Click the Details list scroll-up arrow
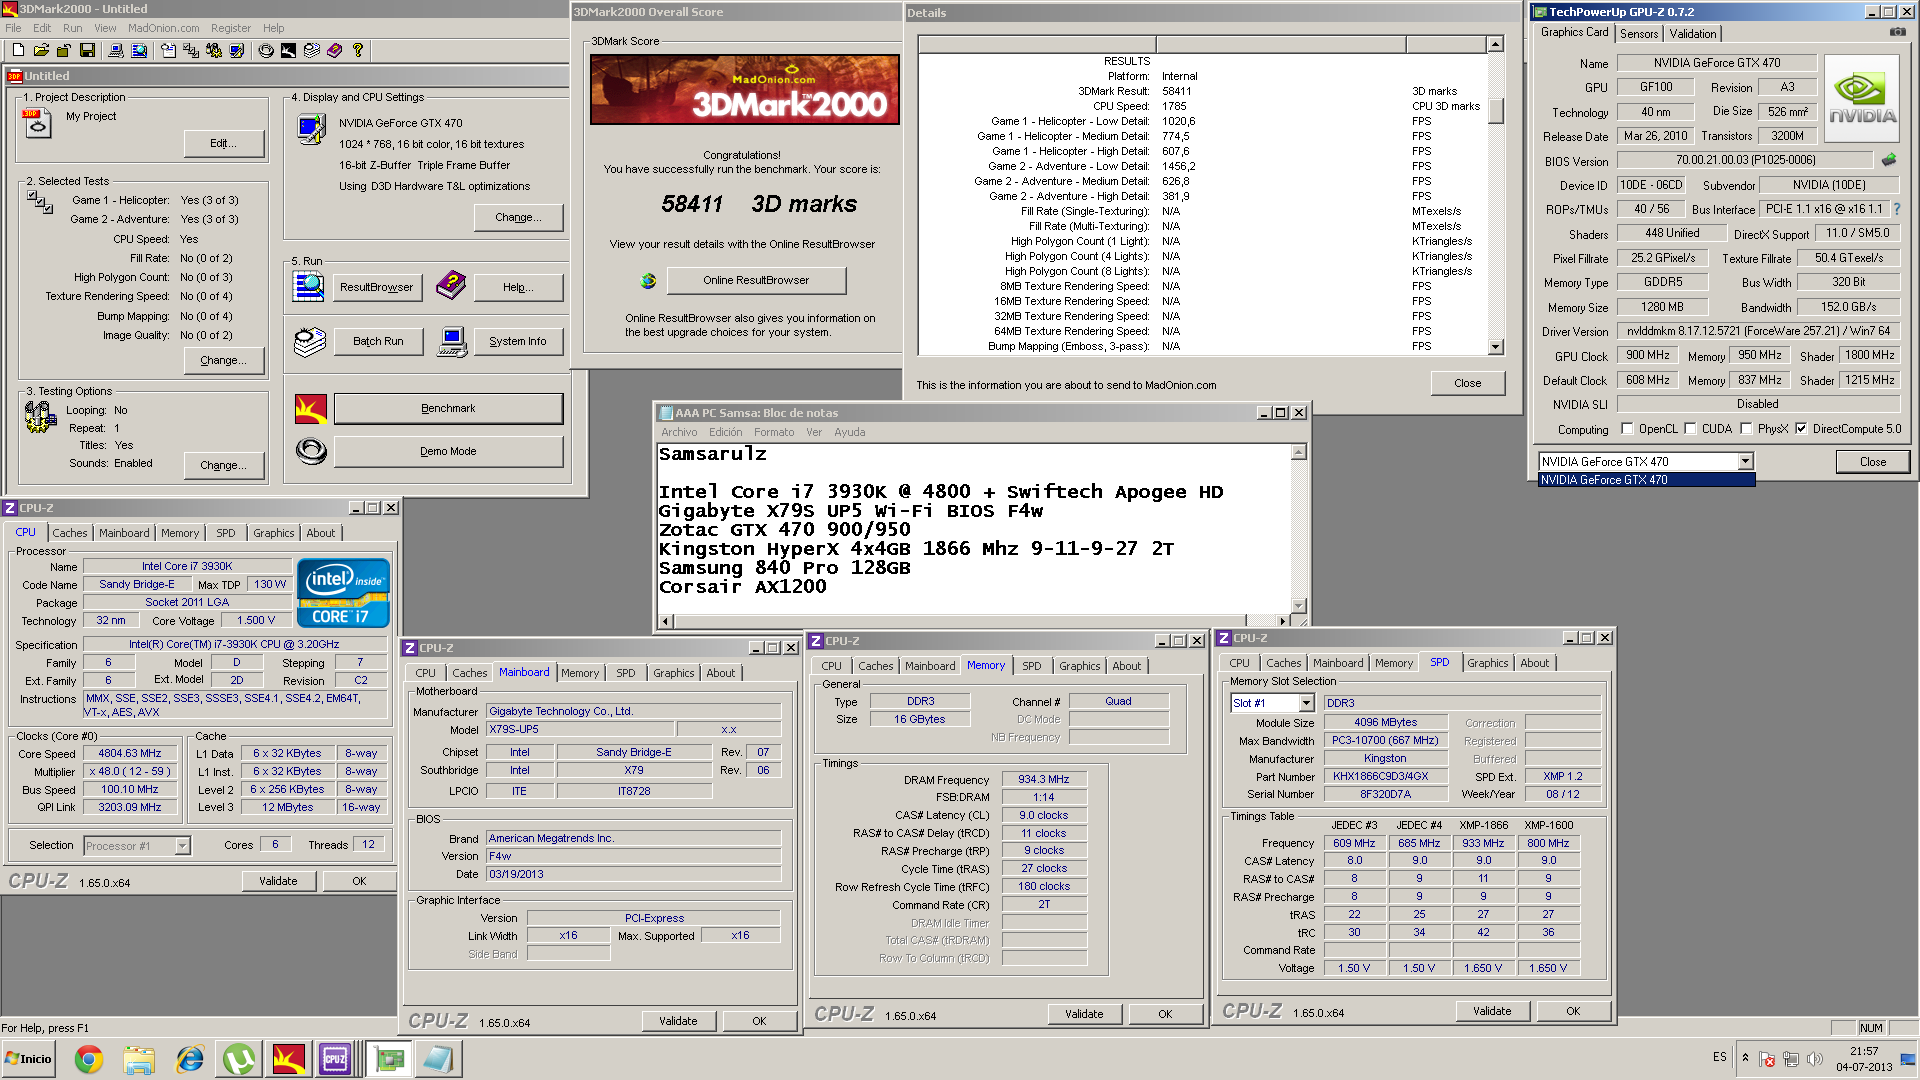 point(1496,44)
